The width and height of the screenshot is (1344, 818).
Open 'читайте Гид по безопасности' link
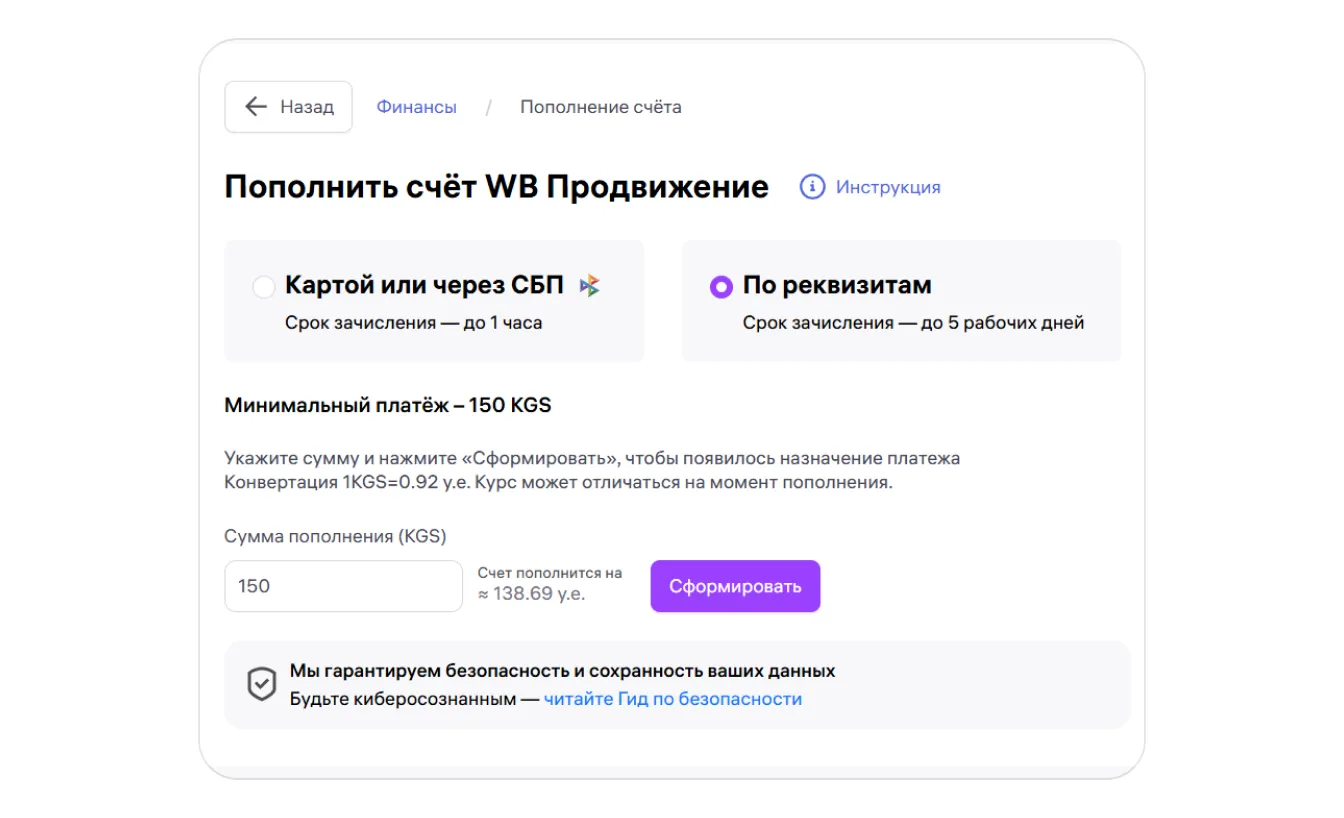[672, 699]
